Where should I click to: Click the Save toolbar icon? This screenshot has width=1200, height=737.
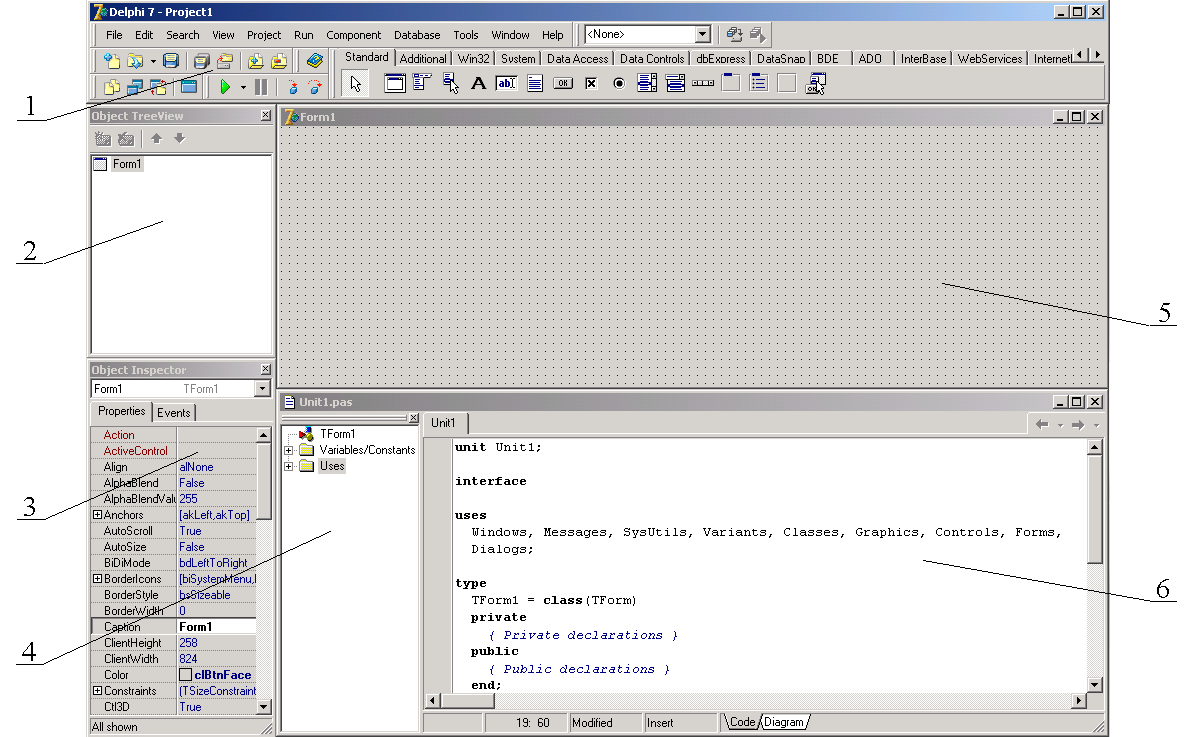click(171, 61)
